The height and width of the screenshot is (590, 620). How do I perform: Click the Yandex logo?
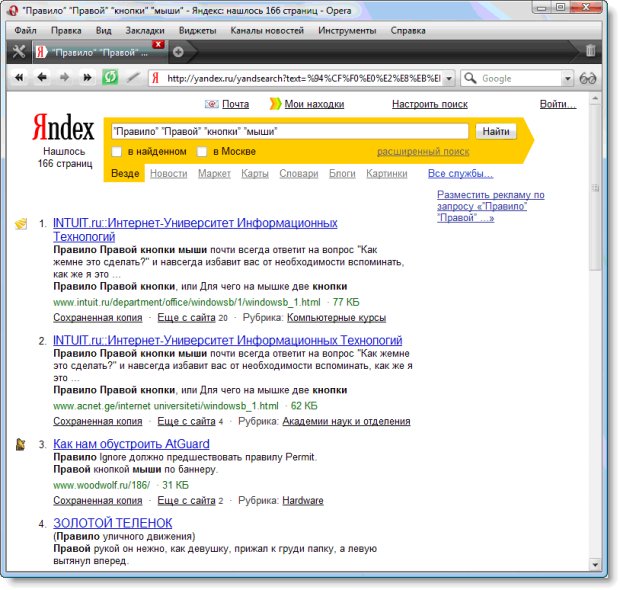pos(63,127)
